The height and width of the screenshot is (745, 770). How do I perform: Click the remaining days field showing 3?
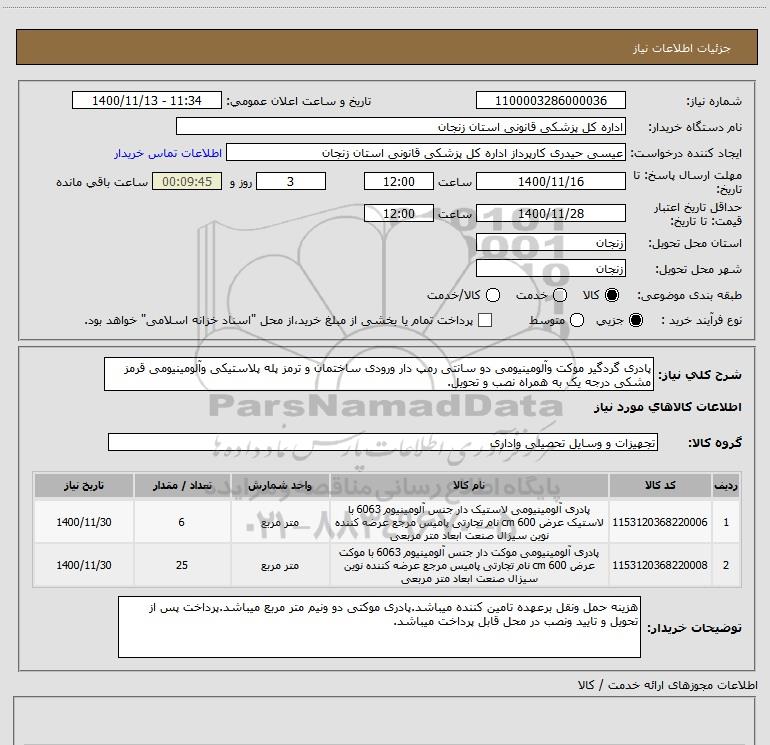tap(291, 181)
